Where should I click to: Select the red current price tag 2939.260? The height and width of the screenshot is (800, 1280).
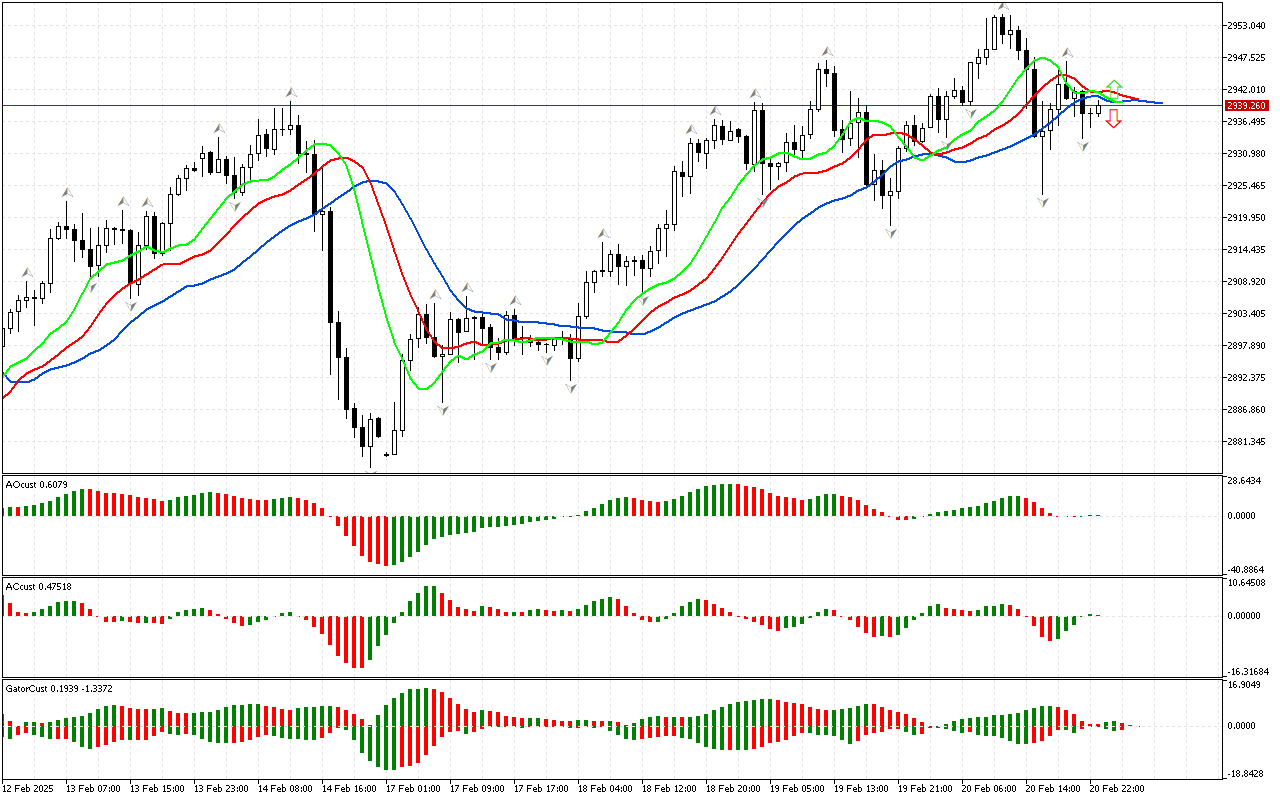click(x=1247, y=105)
